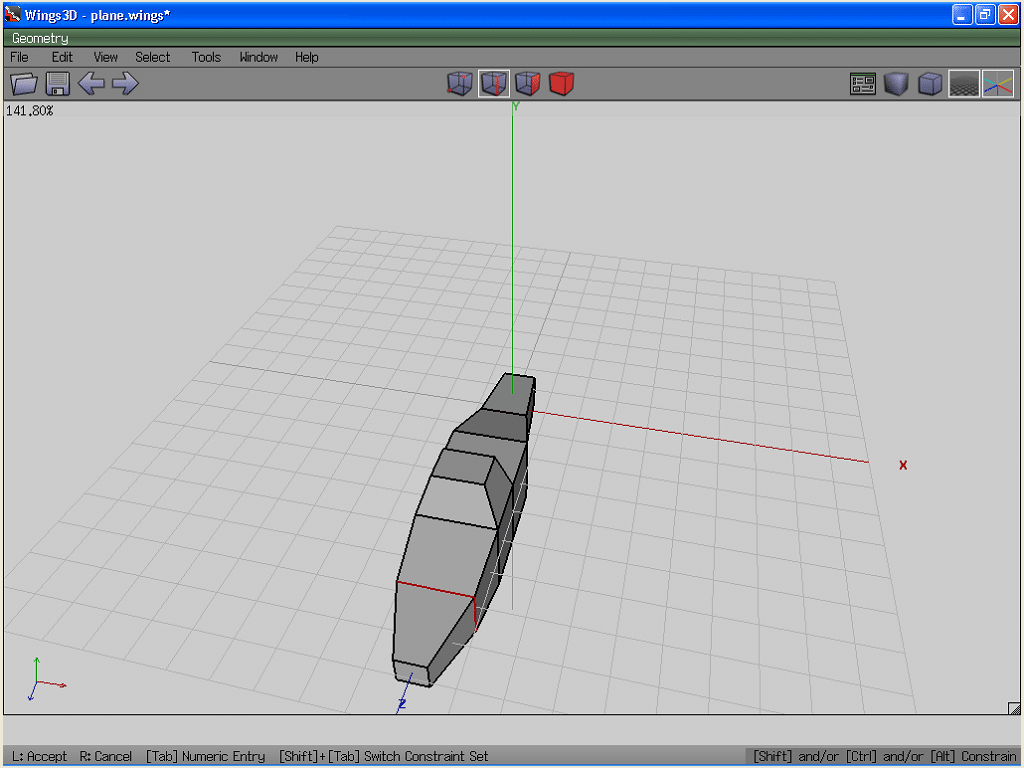
Task: Switch to vertex selection mode cube
Action: coord(460,84)
